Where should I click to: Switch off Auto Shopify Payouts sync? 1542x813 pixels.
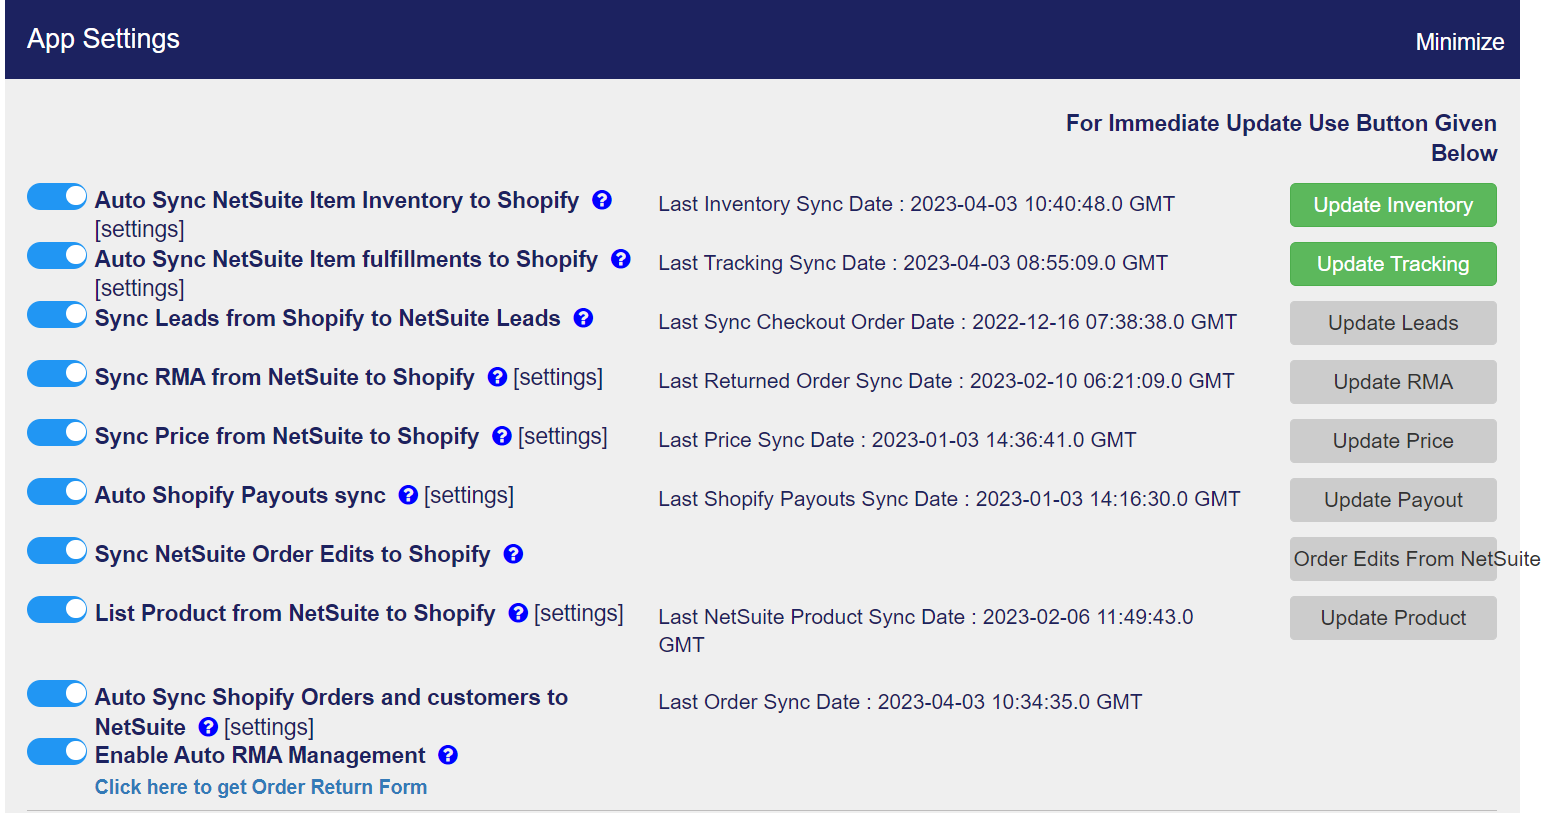pyautogui.click(x=57, y=492)
